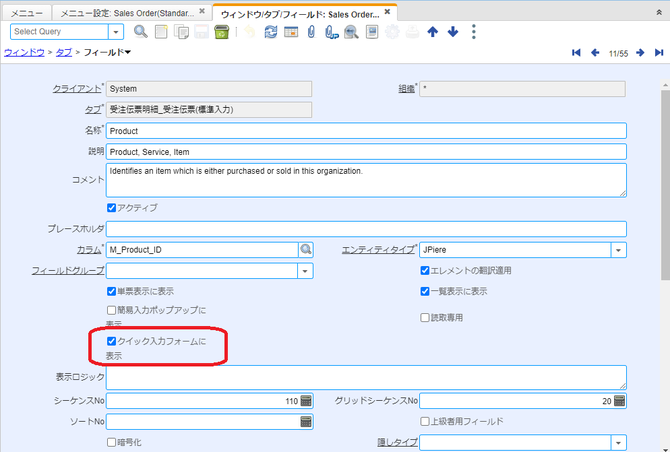Click the カラム field label link
The image size is (670, 452).
tap(89, 250)
